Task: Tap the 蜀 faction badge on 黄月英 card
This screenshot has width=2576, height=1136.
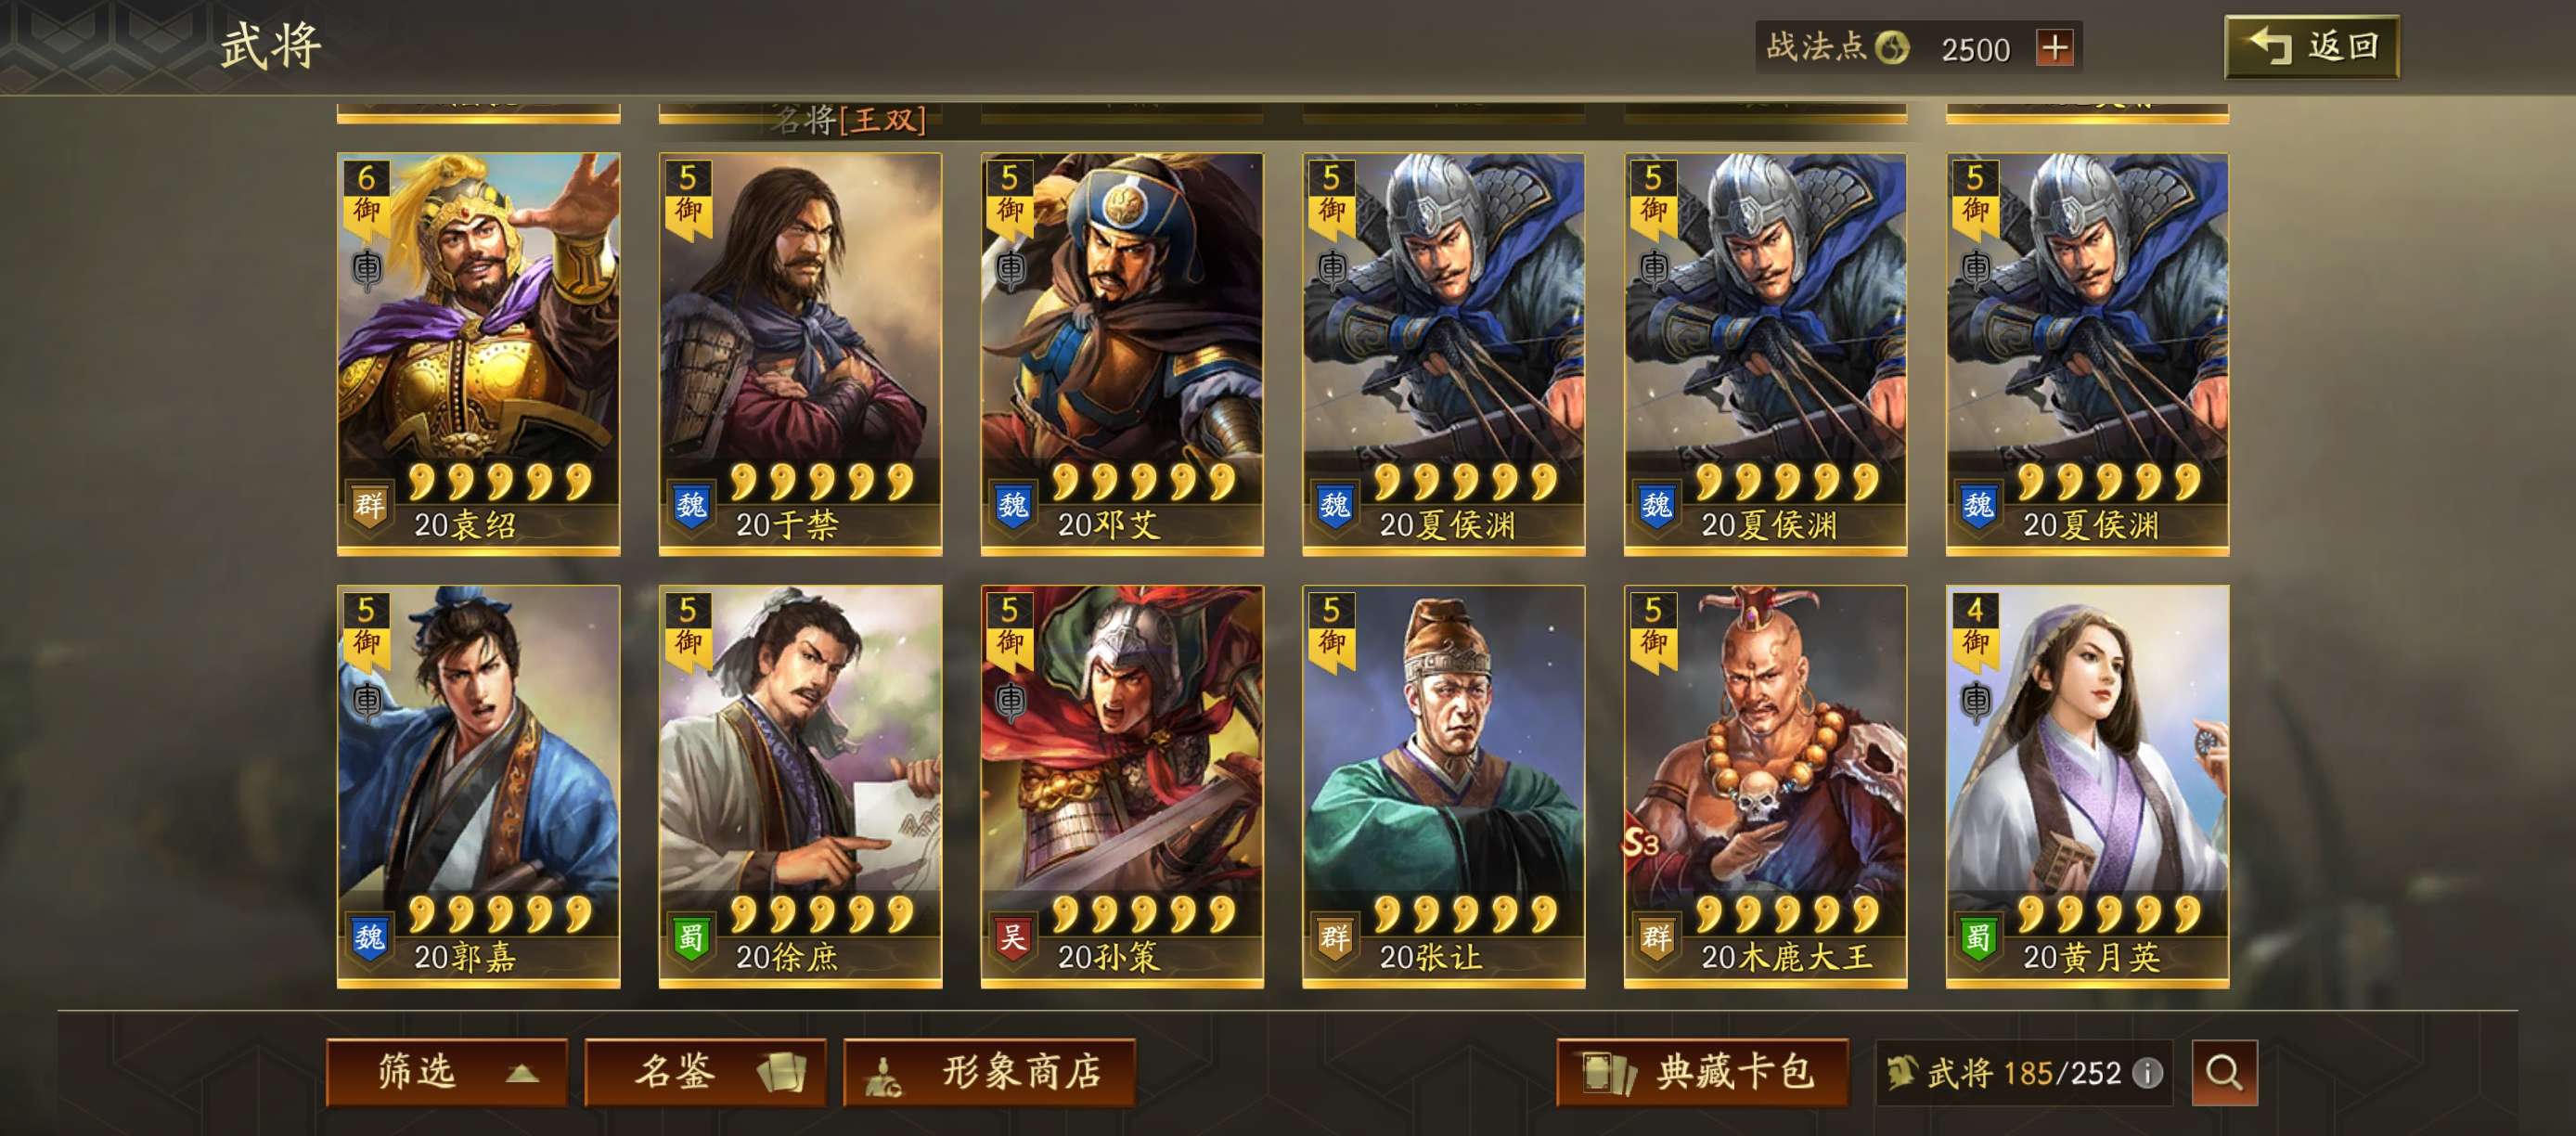Action: pos(1978,938)
